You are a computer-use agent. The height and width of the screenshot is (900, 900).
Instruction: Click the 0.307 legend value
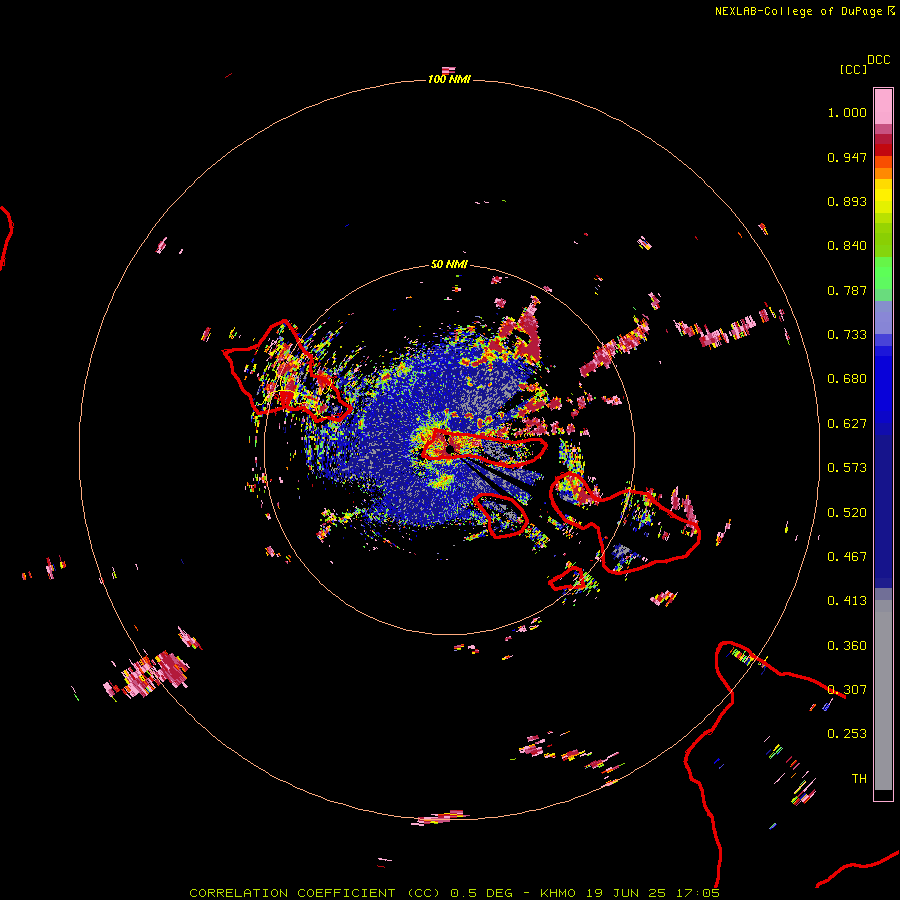847,690
